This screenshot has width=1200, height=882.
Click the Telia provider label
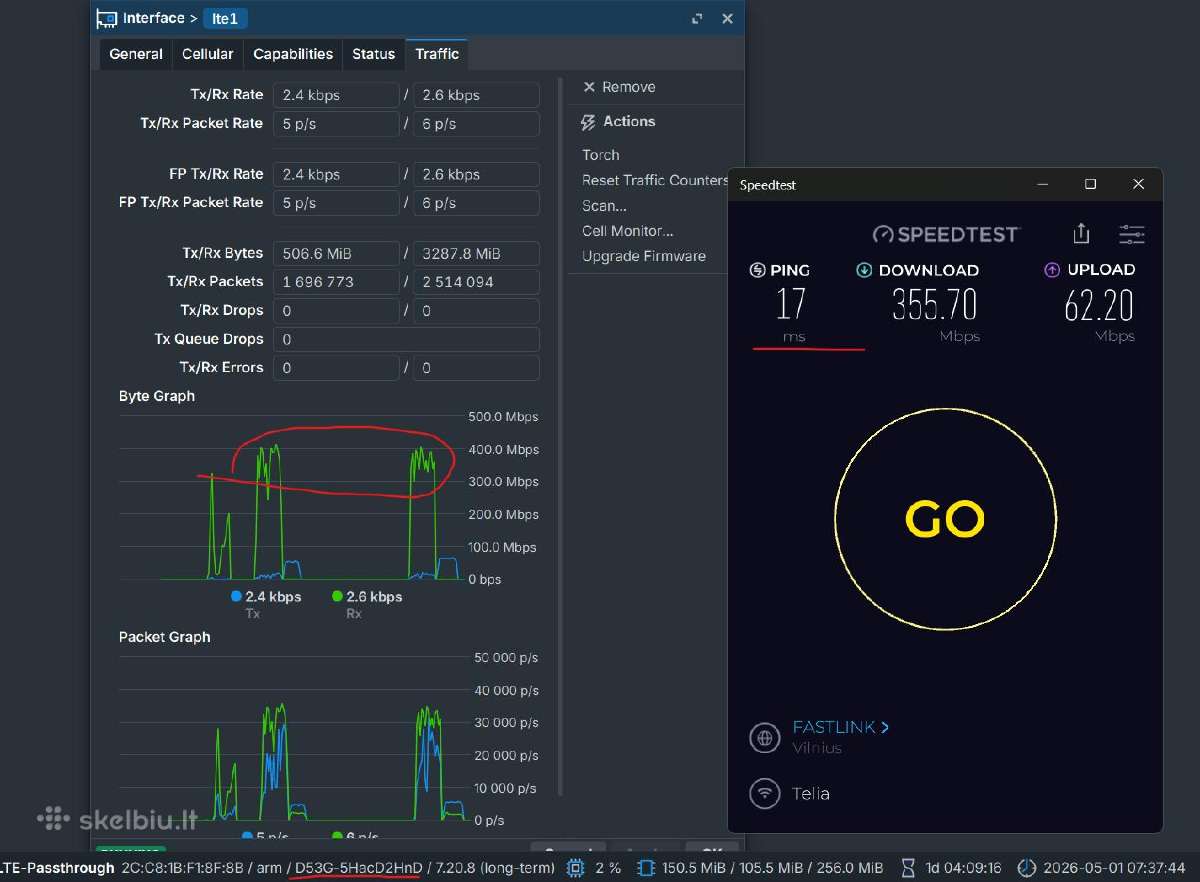tap(811, 794)
